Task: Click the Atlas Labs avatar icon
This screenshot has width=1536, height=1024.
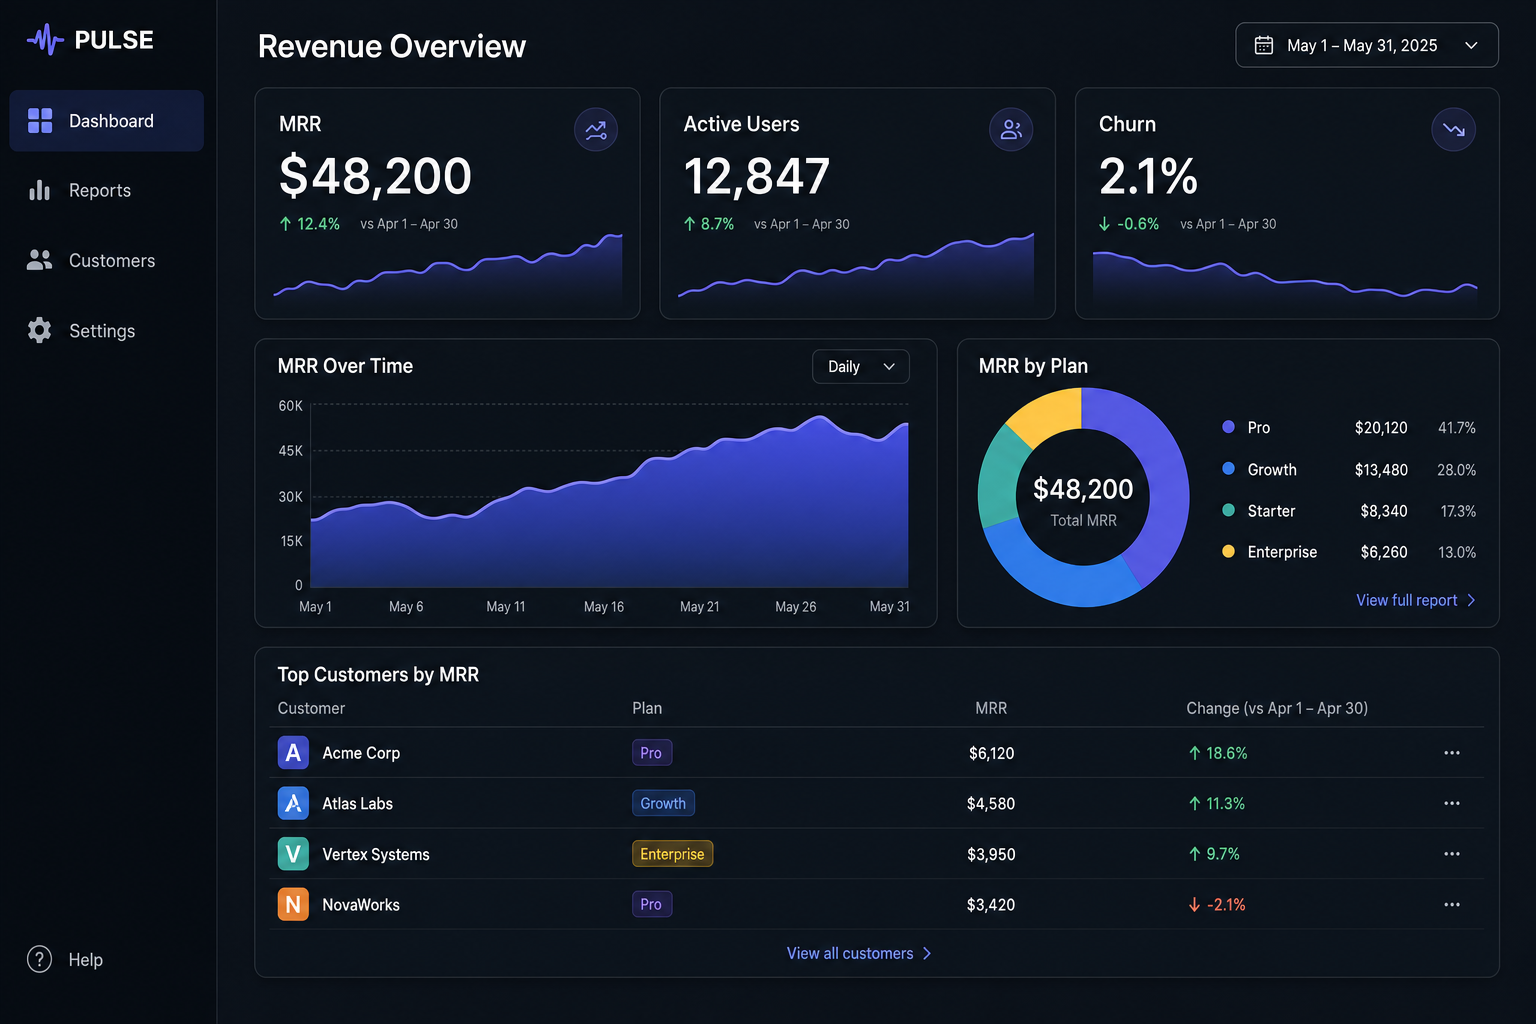Action: [x=293, y=803]
